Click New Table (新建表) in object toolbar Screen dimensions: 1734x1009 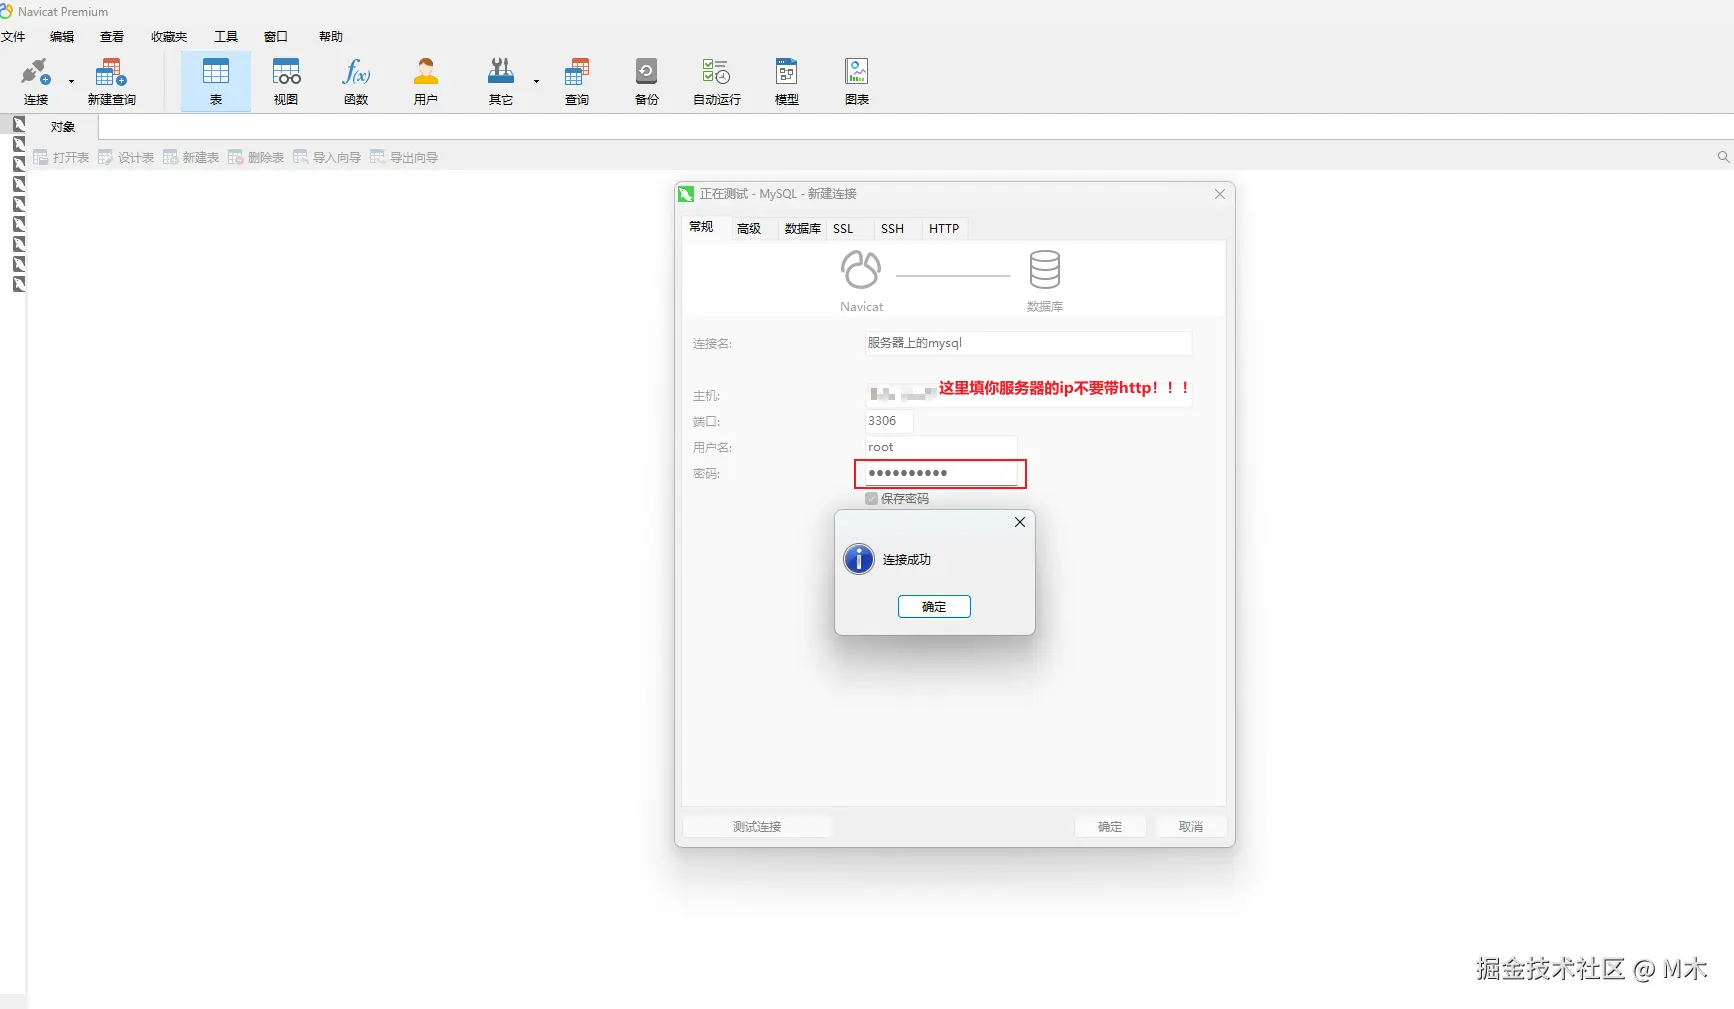point(191,157)
